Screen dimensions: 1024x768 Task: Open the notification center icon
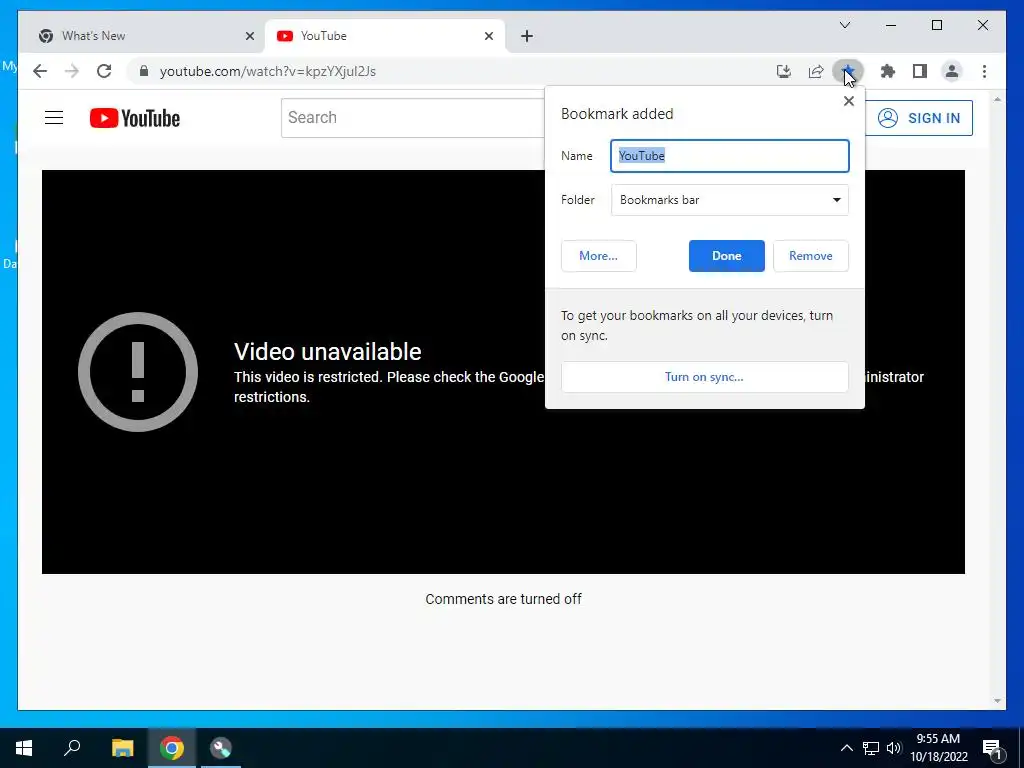pos(993,749)
